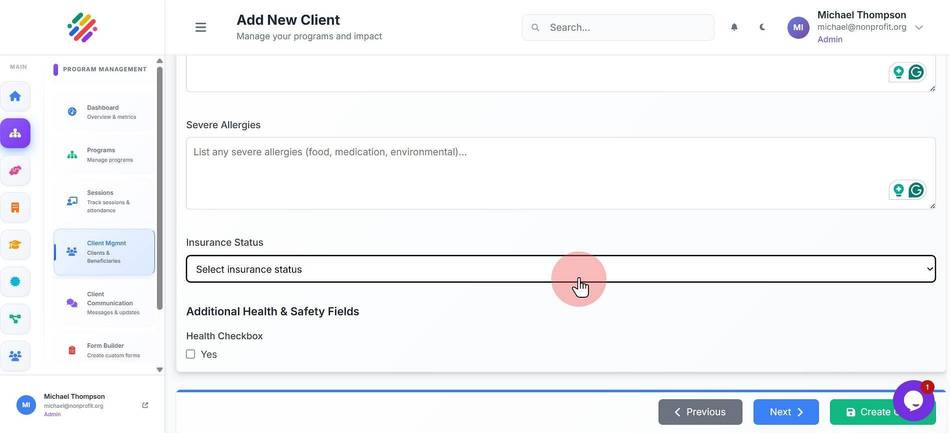This screenshot has width=950, height=433.
Task: Click the graduation cap sidebar icon
Action: 15,245
